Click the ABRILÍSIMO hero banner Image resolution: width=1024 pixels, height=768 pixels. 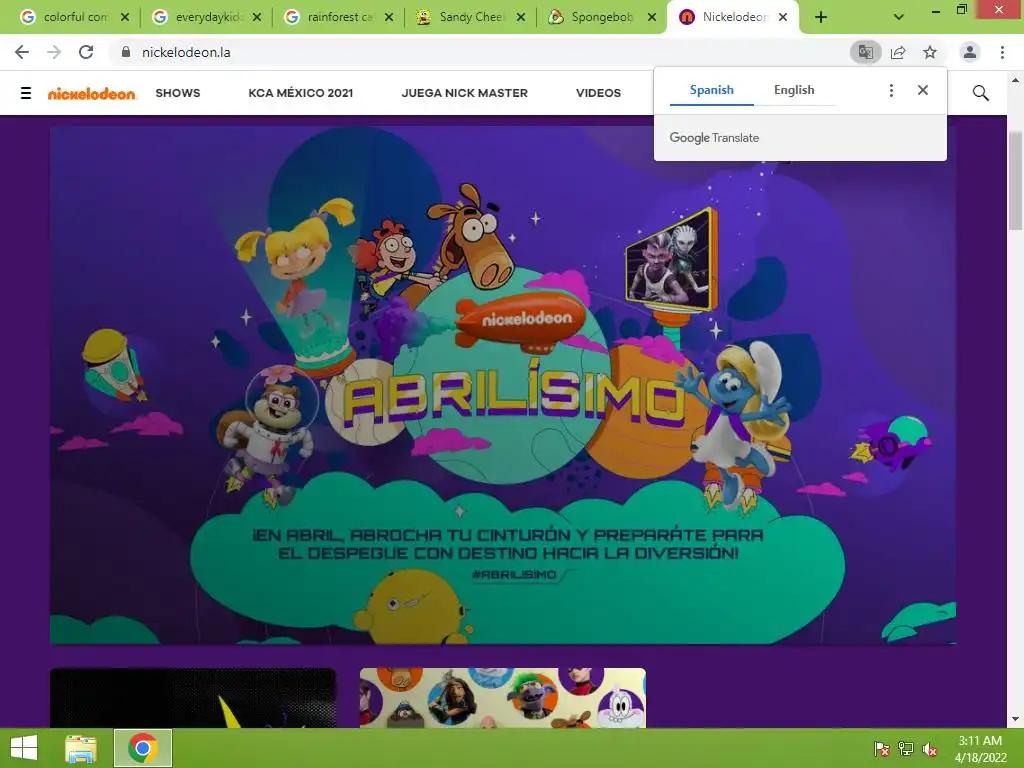[x=503, y=385]
